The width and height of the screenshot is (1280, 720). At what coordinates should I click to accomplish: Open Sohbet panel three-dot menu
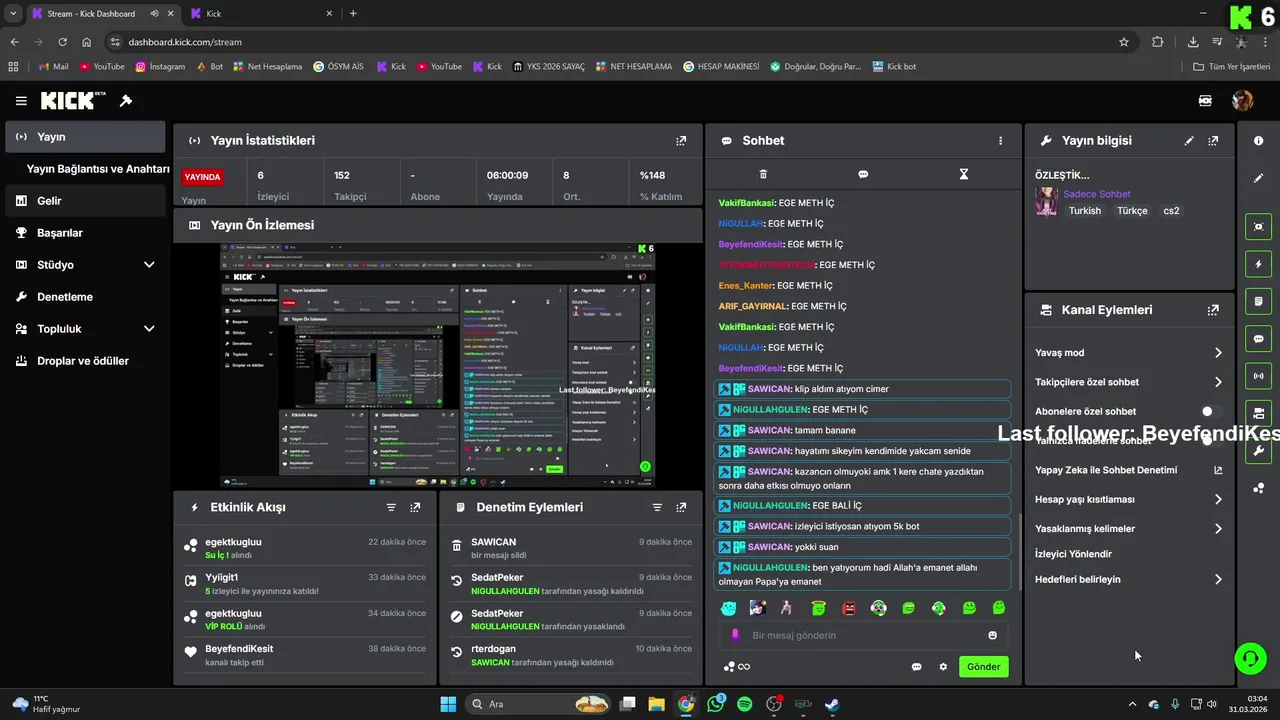click(x=1000, y=141)
